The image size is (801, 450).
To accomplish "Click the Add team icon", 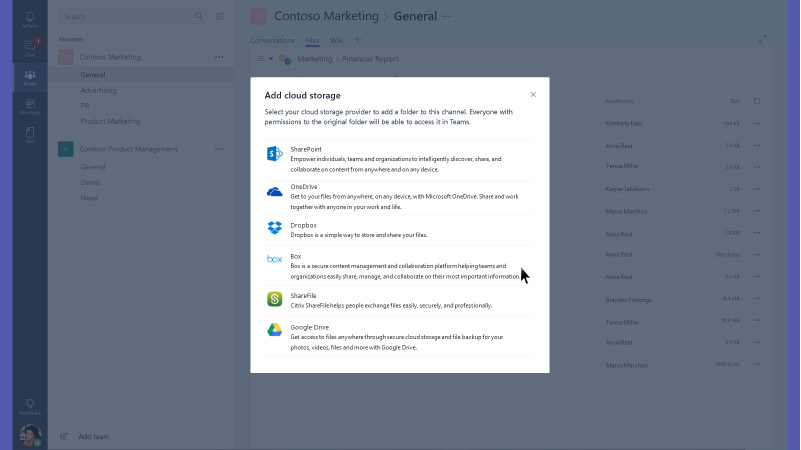I will tap(63, 436).
